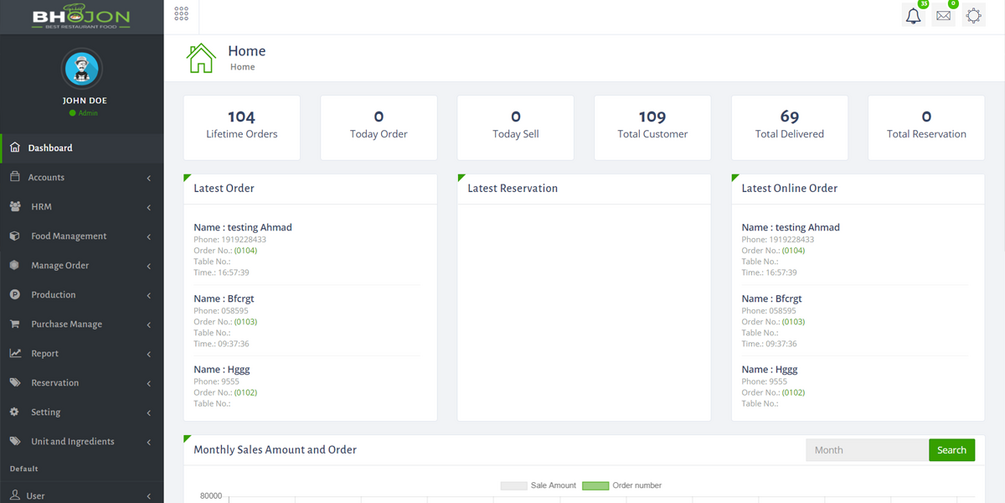Toggle the Sale Amount legend item
Image resolution: width=1005 pixels, height=503 pixels.
pyautogui.click(x=538, y=486)
